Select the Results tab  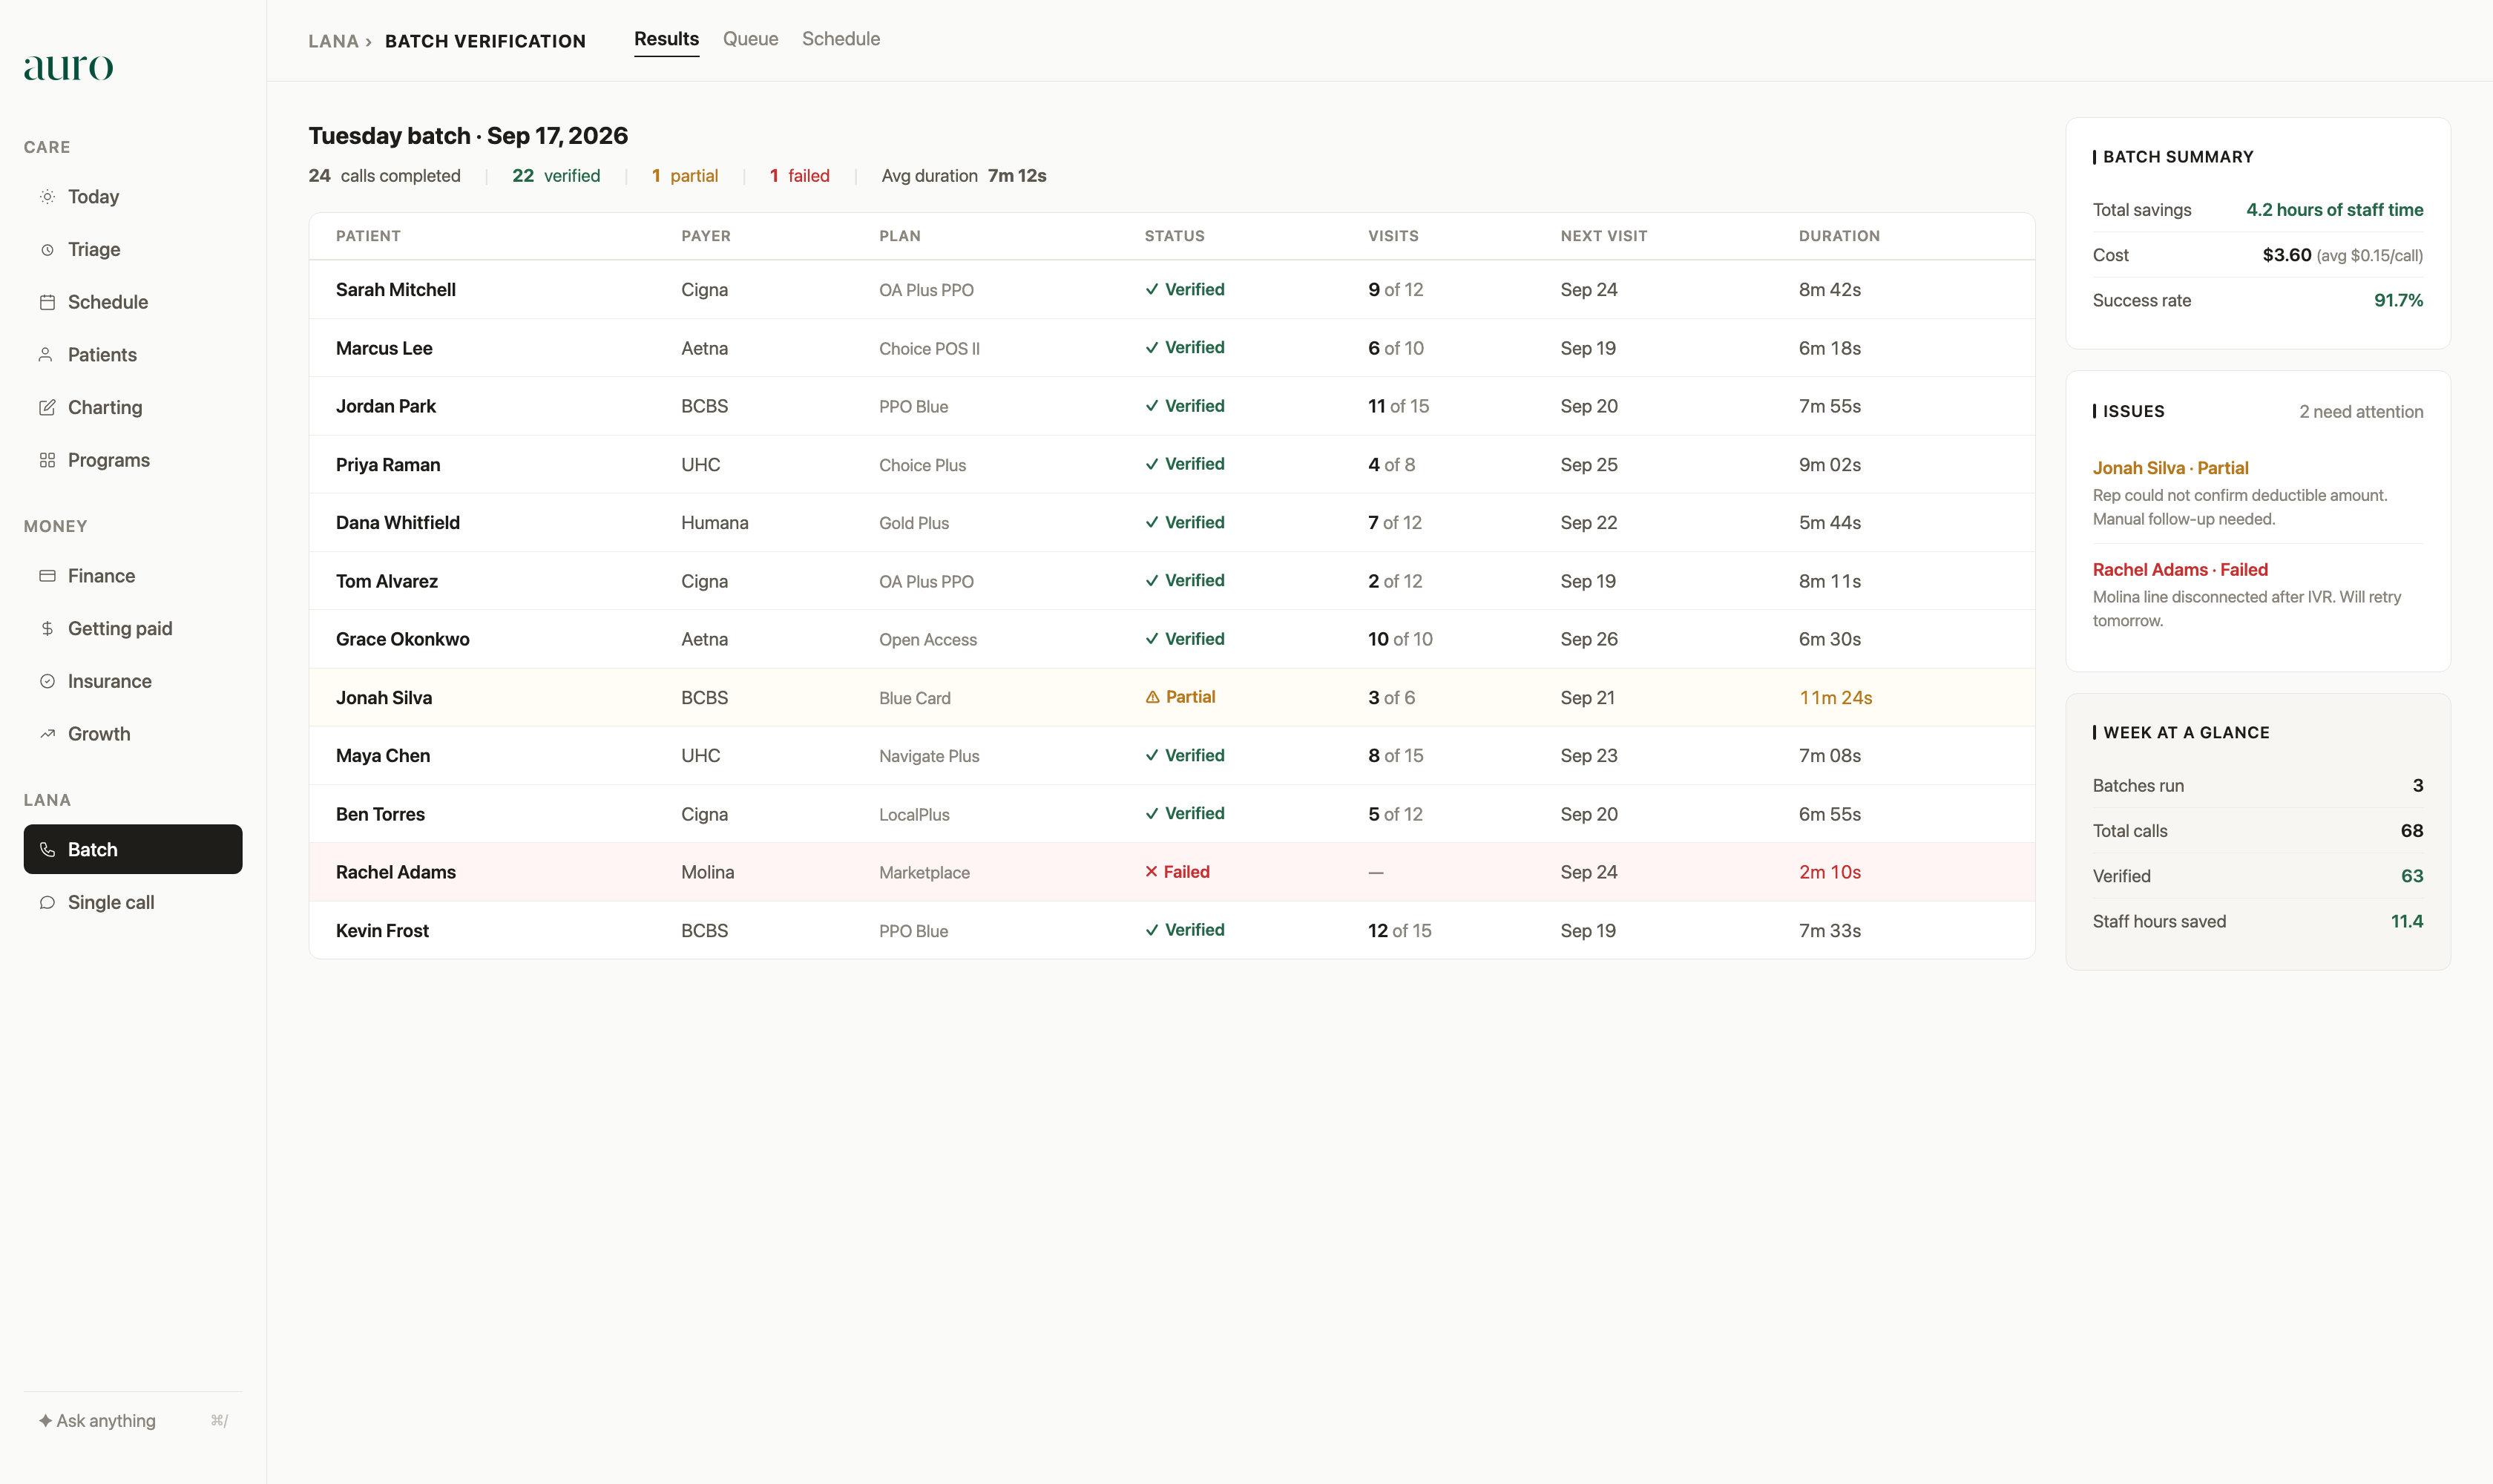pyautogui.click(x=666, y=39)
